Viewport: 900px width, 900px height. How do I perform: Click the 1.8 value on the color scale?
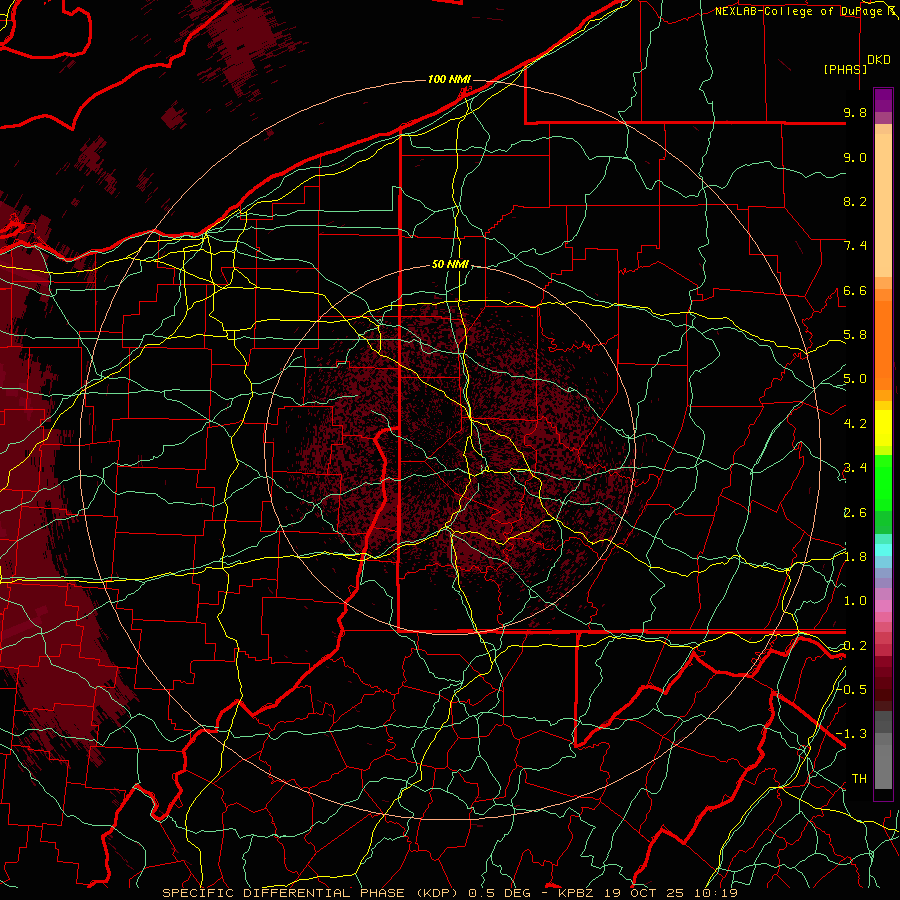point(855,557)
